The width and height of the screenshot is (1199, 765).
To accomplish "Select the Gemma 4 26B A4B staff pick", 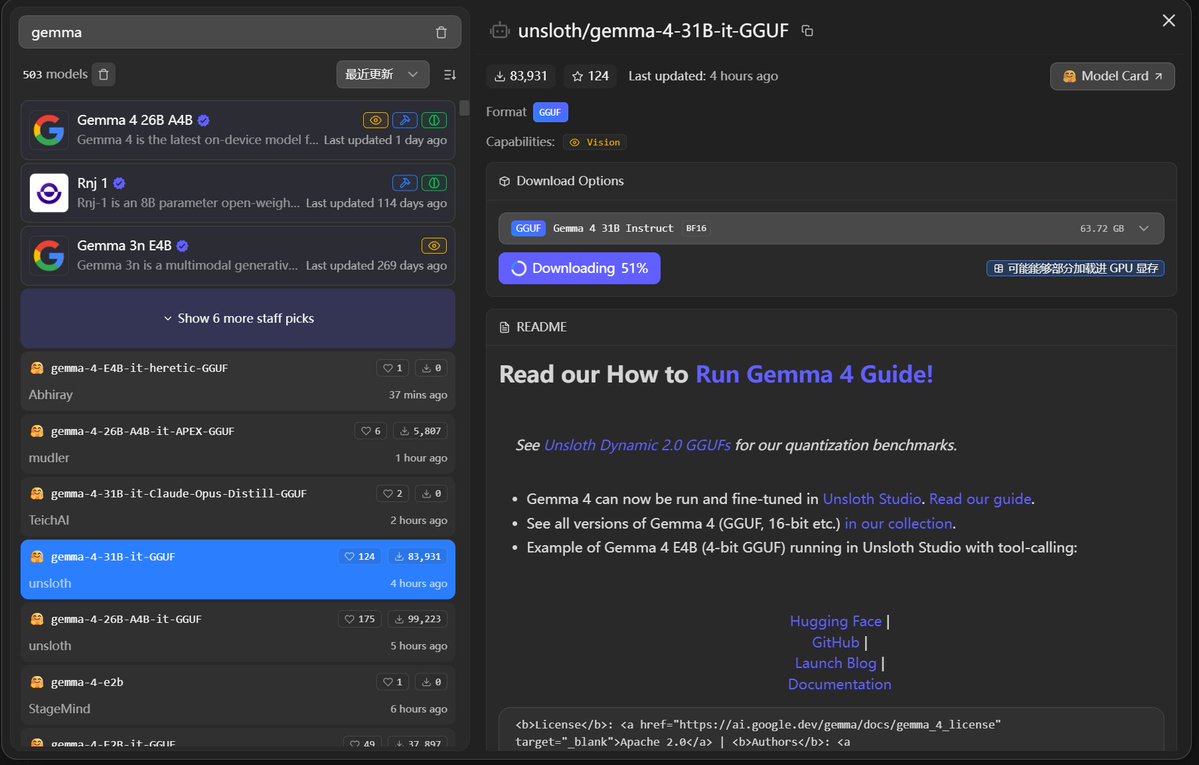I will 238,130.
